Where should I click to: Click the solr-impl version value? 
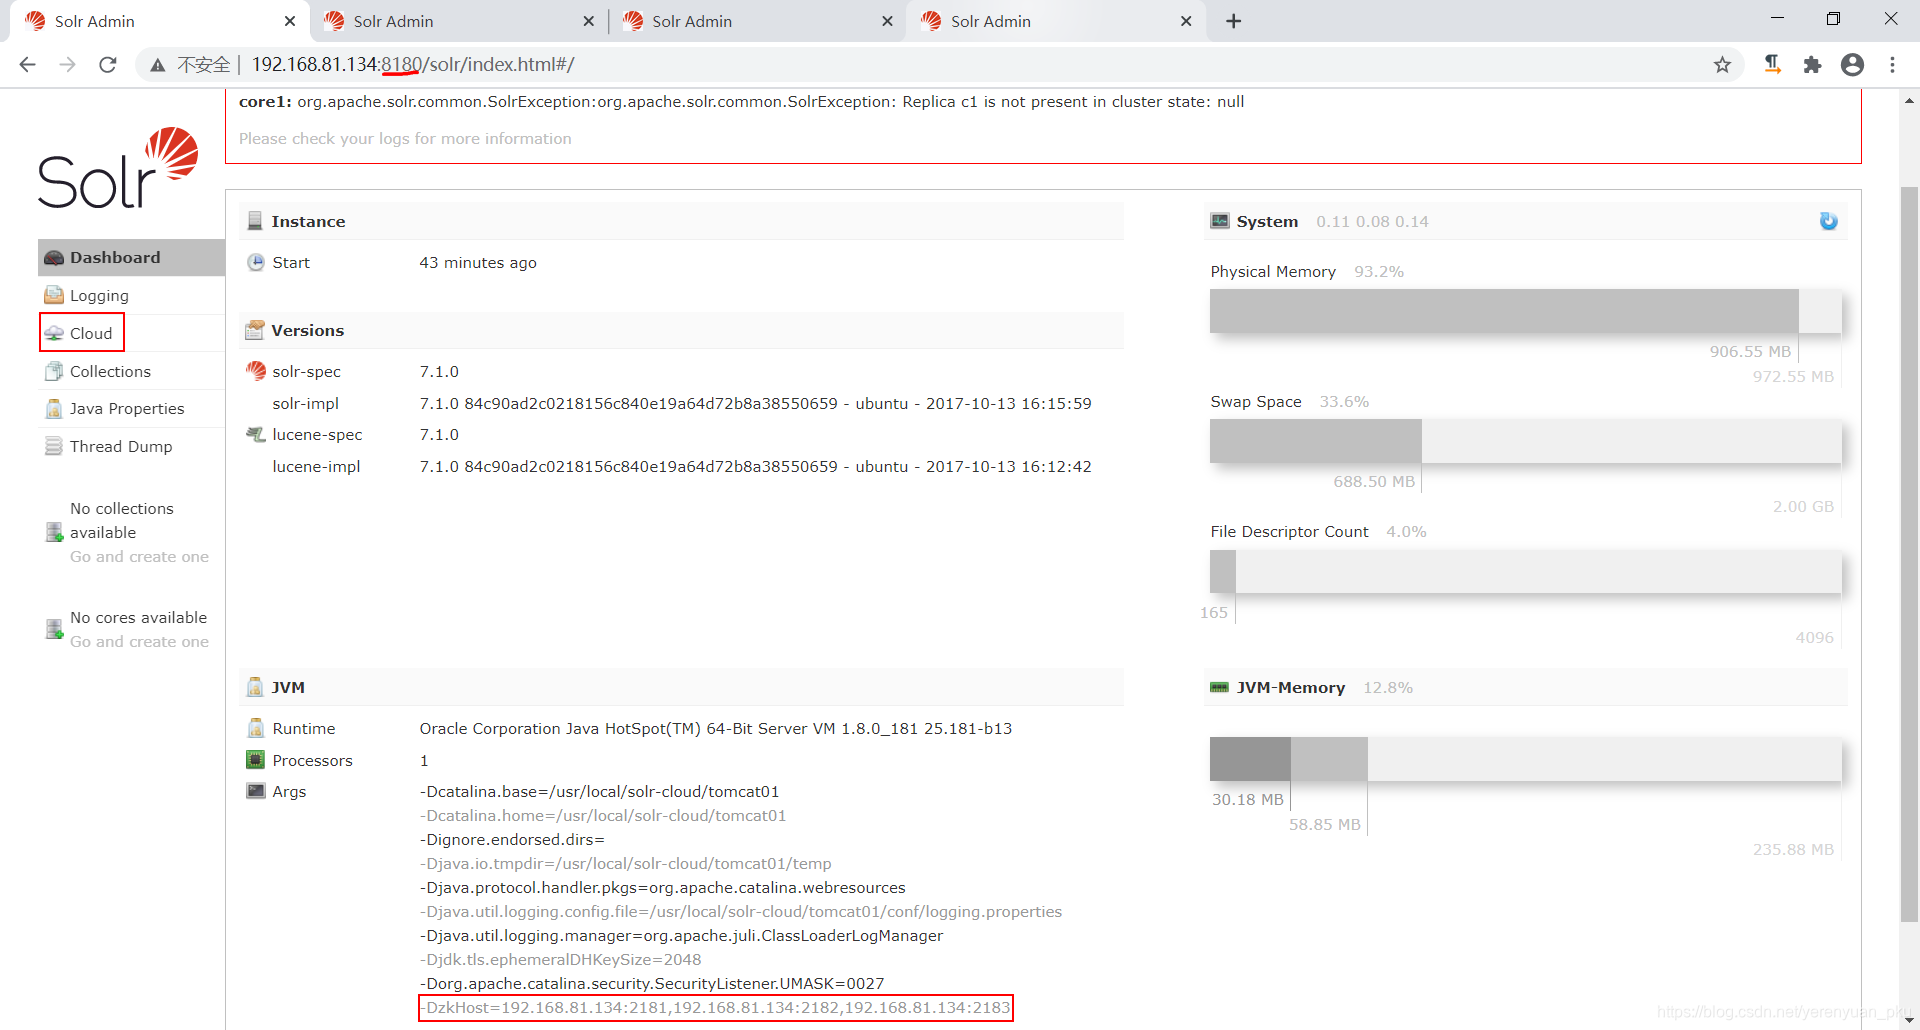tap(755, 403)
